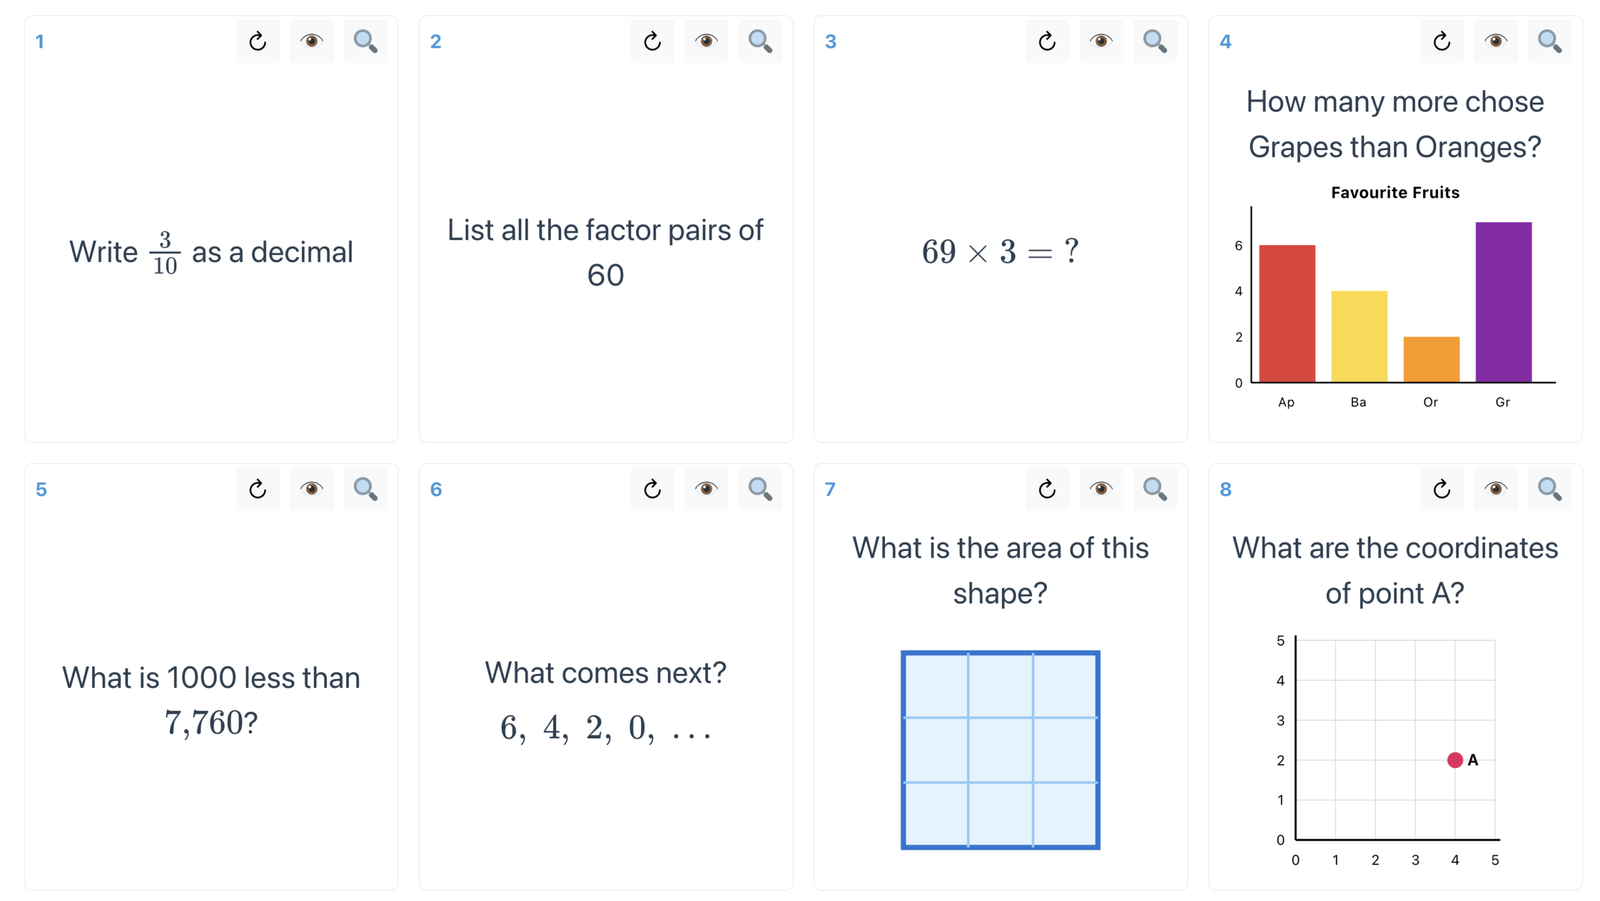Reveal the answer for point A coordinates

(1495, 489)
